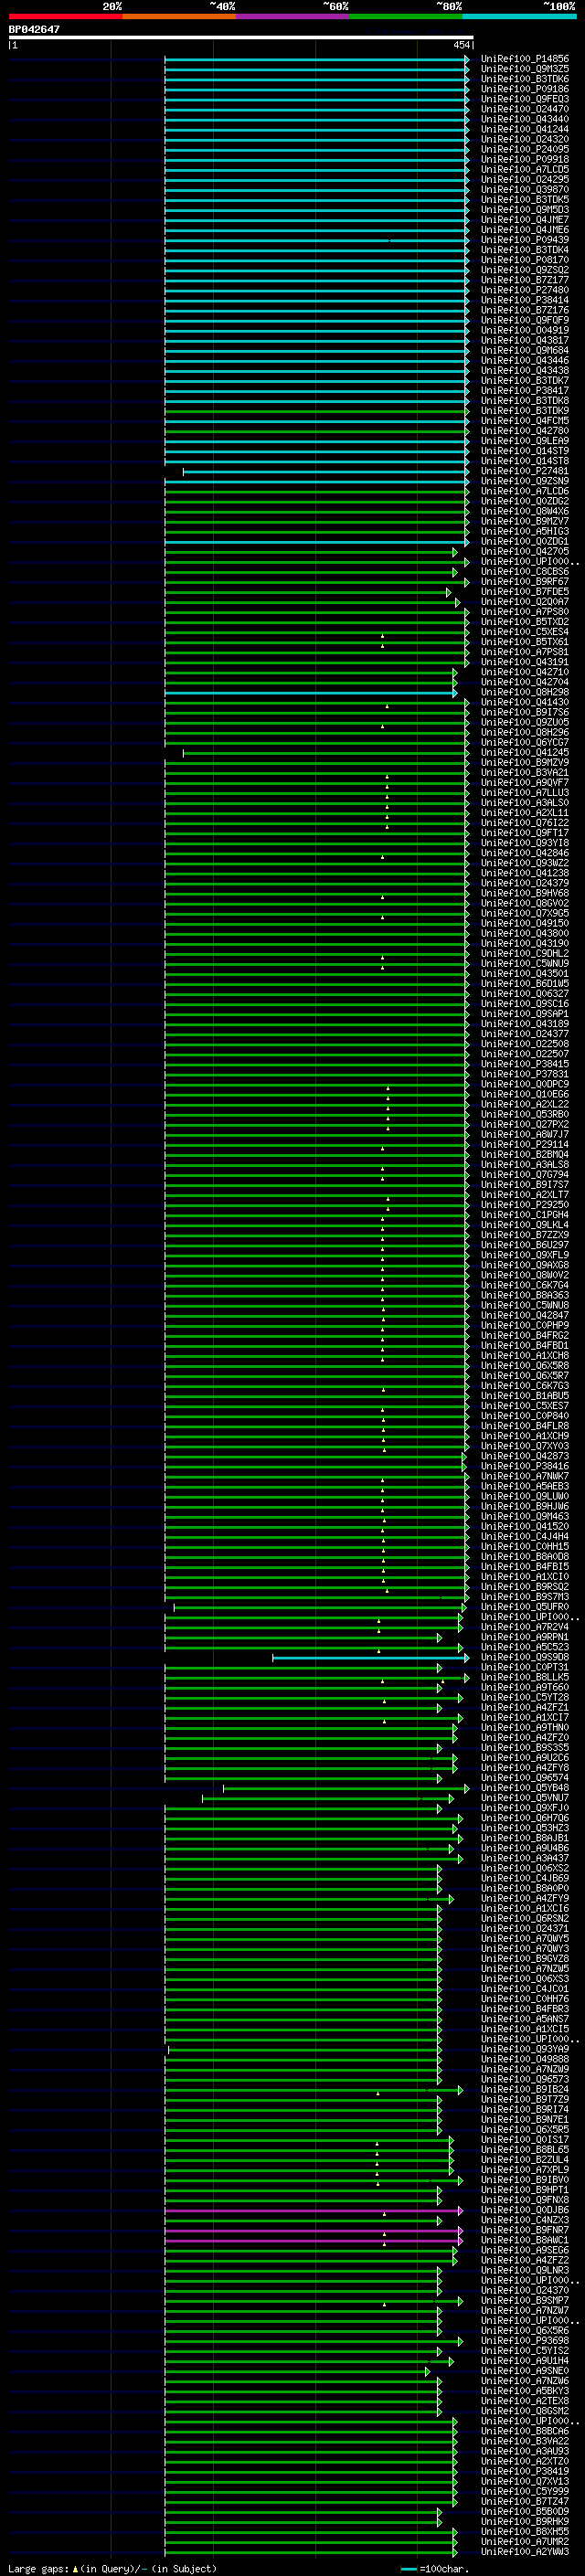Select hit label UniRef100_C5YT28
The width and height of the screenshot is (585, 2576).
pyautogui.click(x=525, y=1698)
